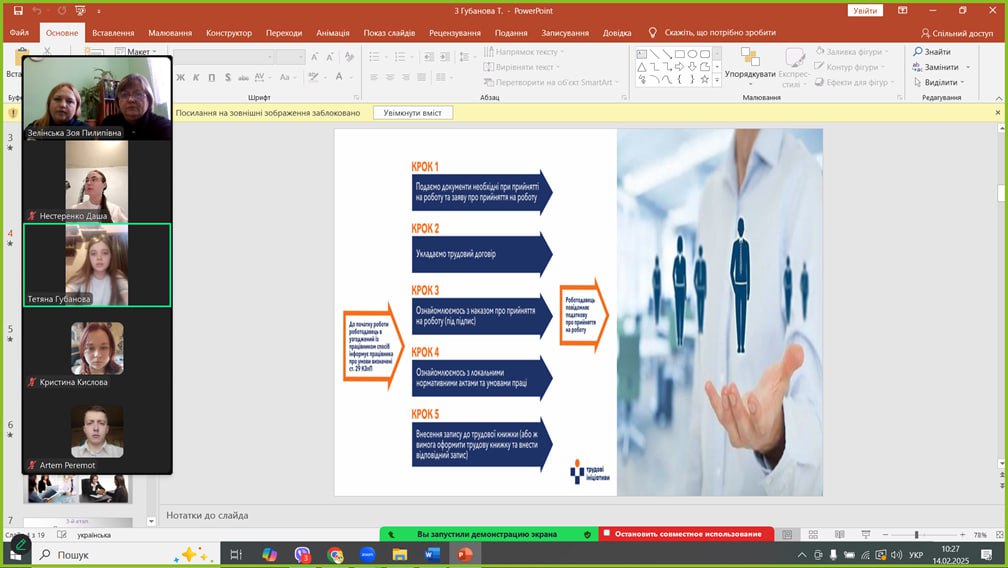This screenshot has width=1008, height=568.
Task: Open the Анімація ribbon tab
Action: (x=332, y=33)
